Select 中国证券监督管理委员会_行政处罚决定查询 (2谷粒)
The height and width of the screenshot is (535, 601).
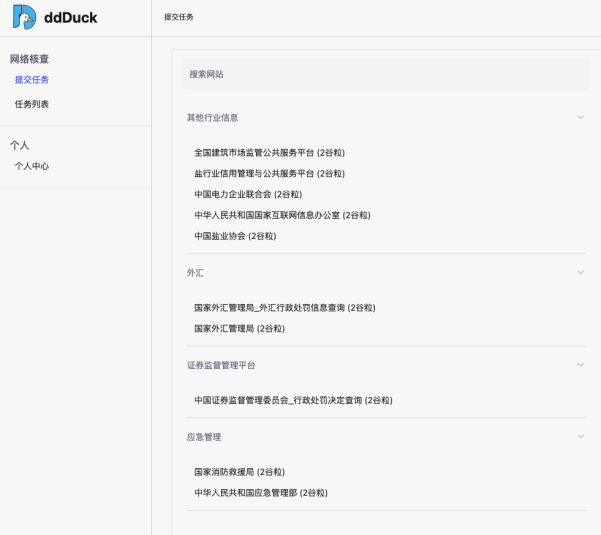pyautogui.click(x=293, y=400)
